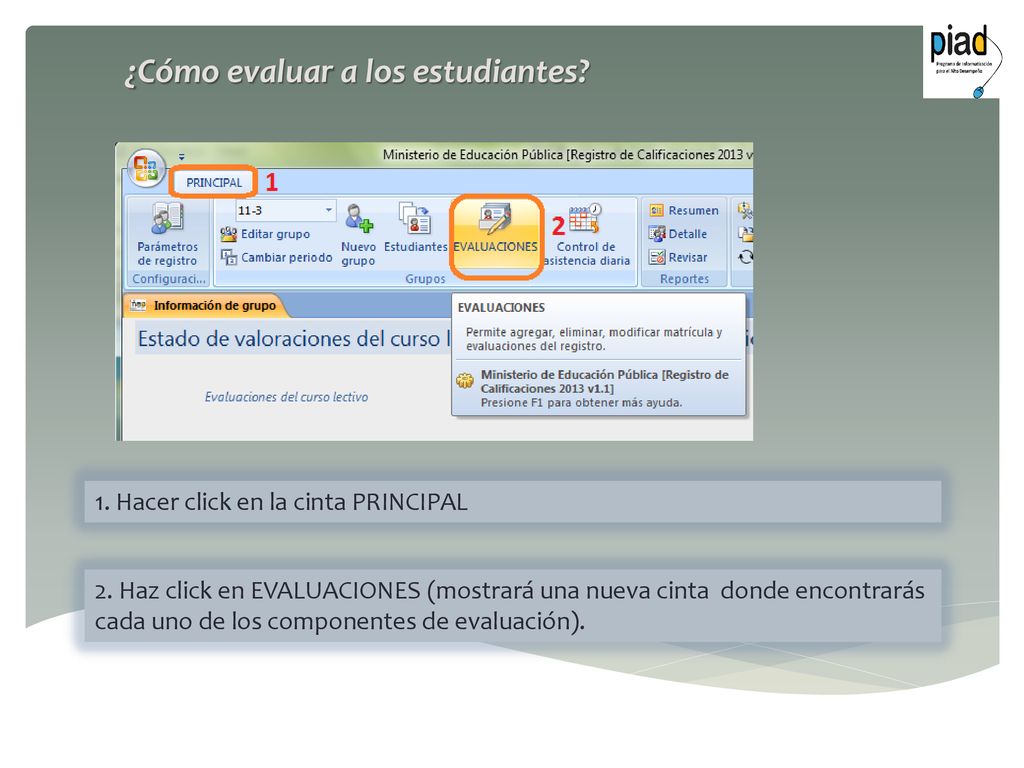The image size is (1024, 768).
Task: Open the PRINCIPAL ribbon tab
Action: tap(214, 182)
